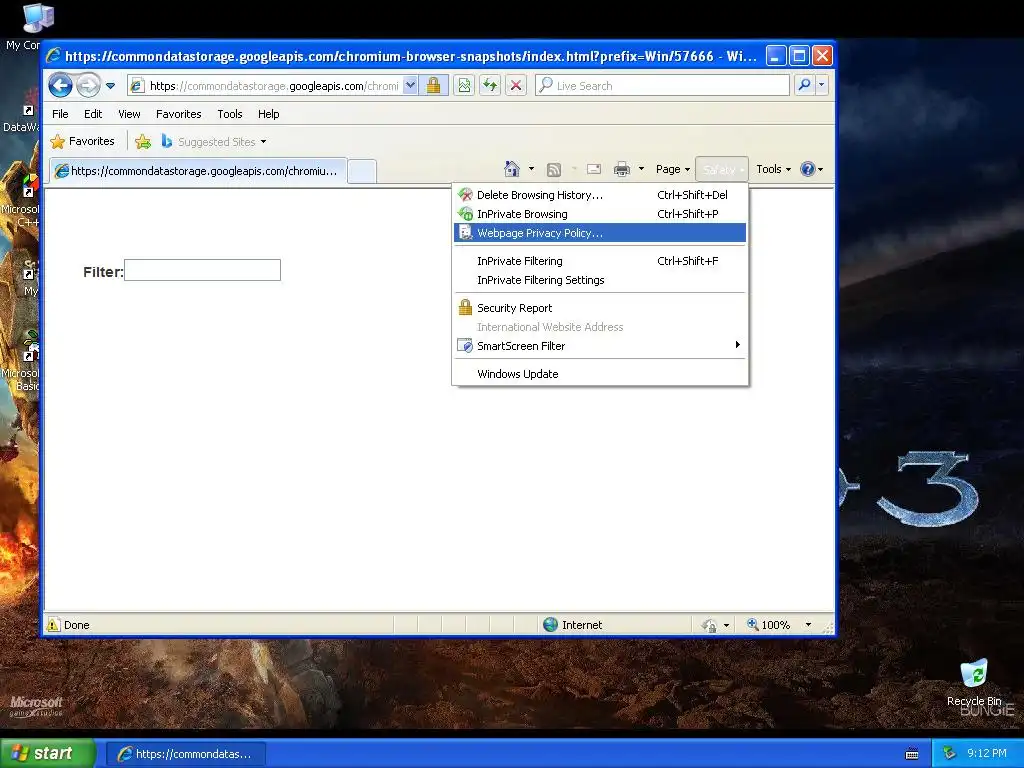Stop loading with the red X icon
Viewport: 1024px width, 768px height.
coord(516,86)
